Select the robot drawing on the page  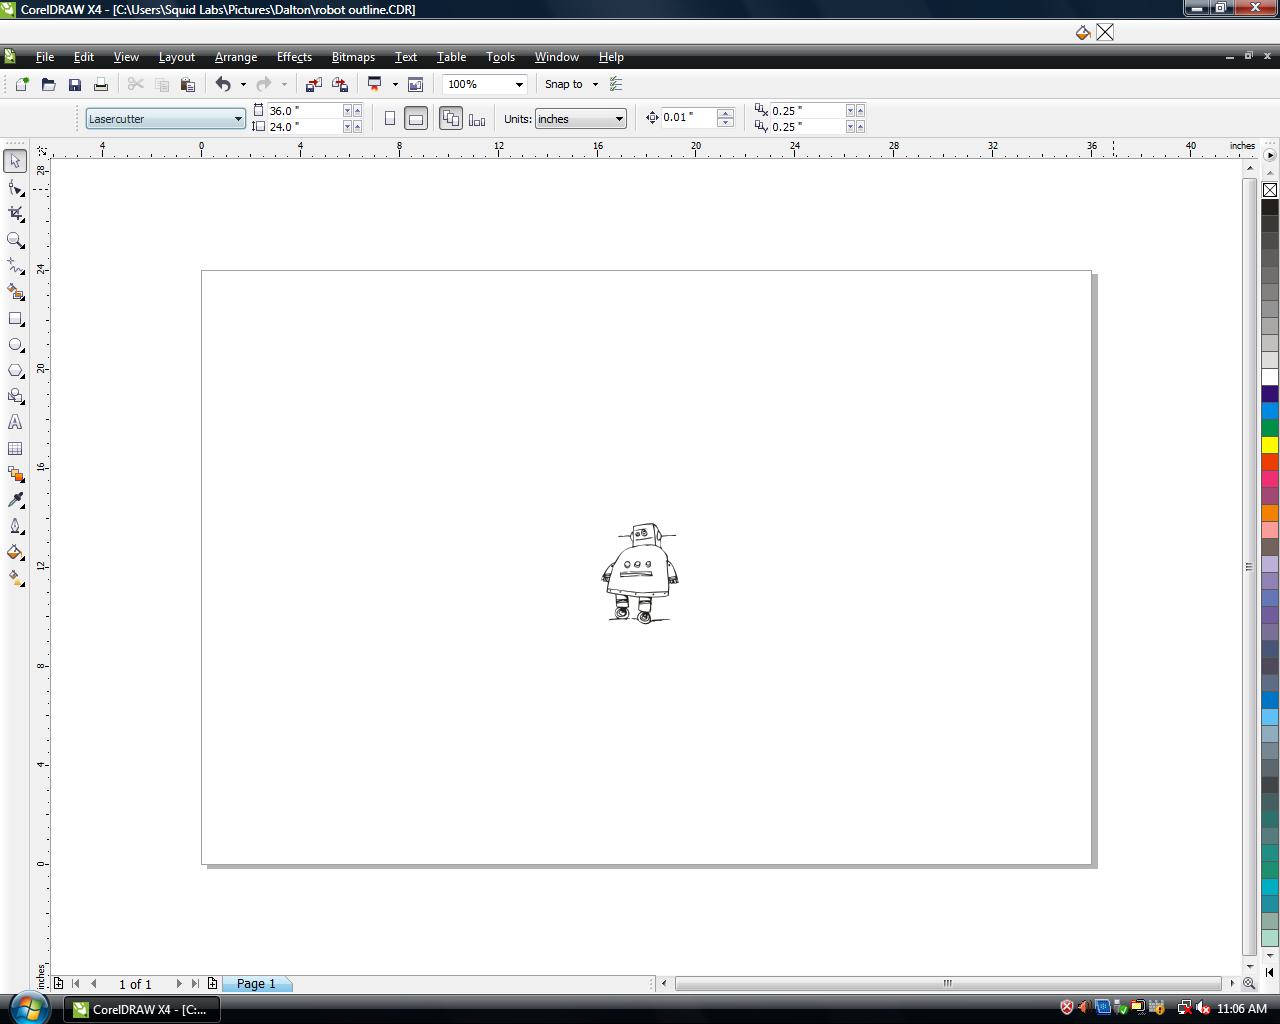(640, 573)
